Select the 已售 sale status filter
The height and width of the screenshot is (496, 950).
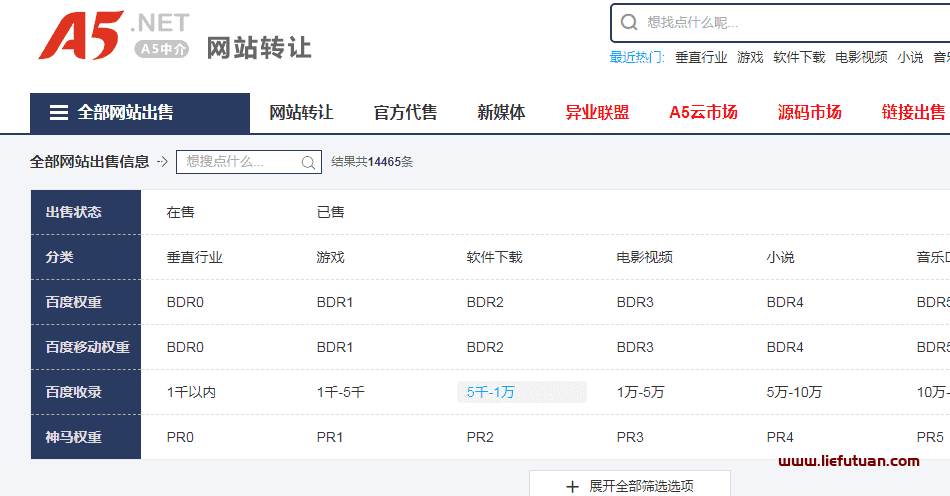(330, 212)
